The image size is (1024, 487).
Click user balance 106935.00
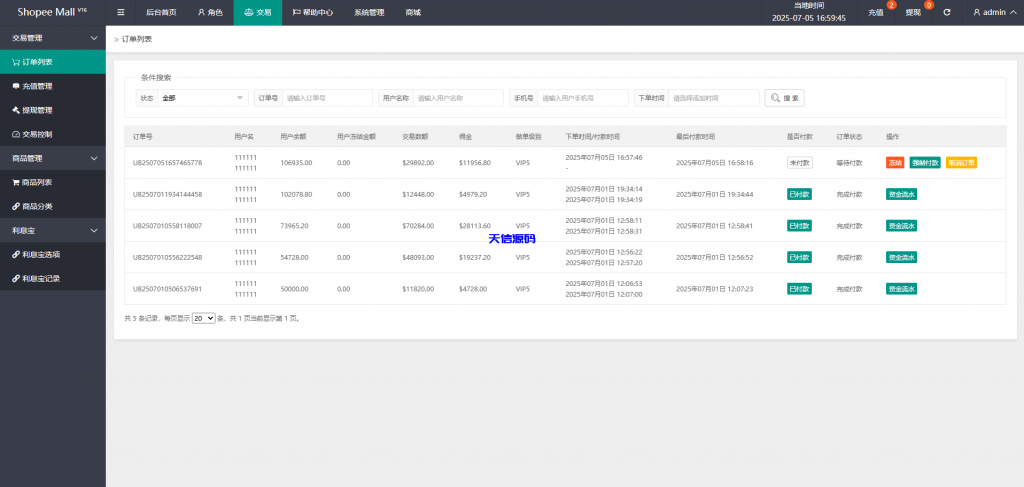click(296, 163)
